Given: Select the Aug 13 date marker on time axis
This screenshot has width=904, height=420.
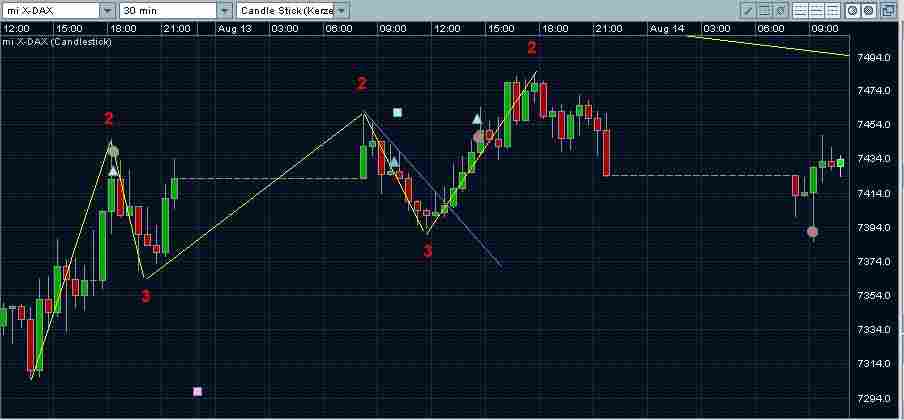Looking at the screenshot, I should pyautogui.click(x=235, y=28).
